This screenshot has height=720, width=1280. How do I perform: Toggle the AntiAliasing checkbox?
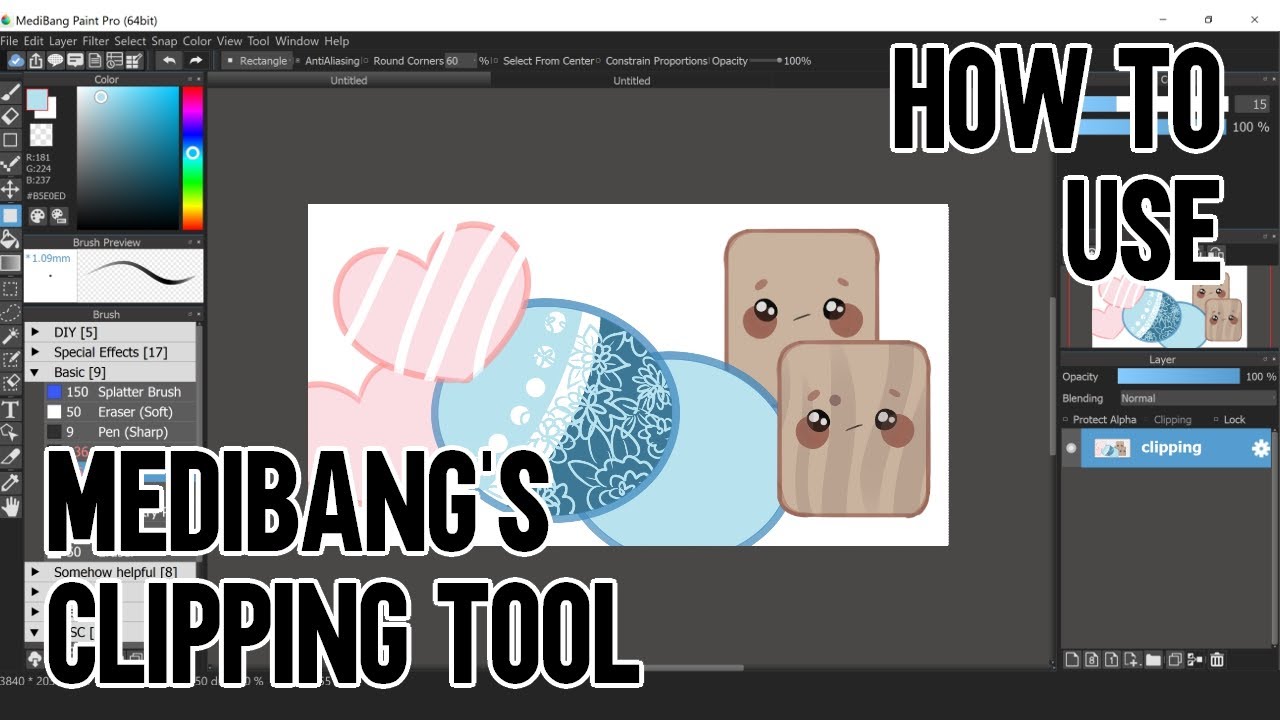297,61
